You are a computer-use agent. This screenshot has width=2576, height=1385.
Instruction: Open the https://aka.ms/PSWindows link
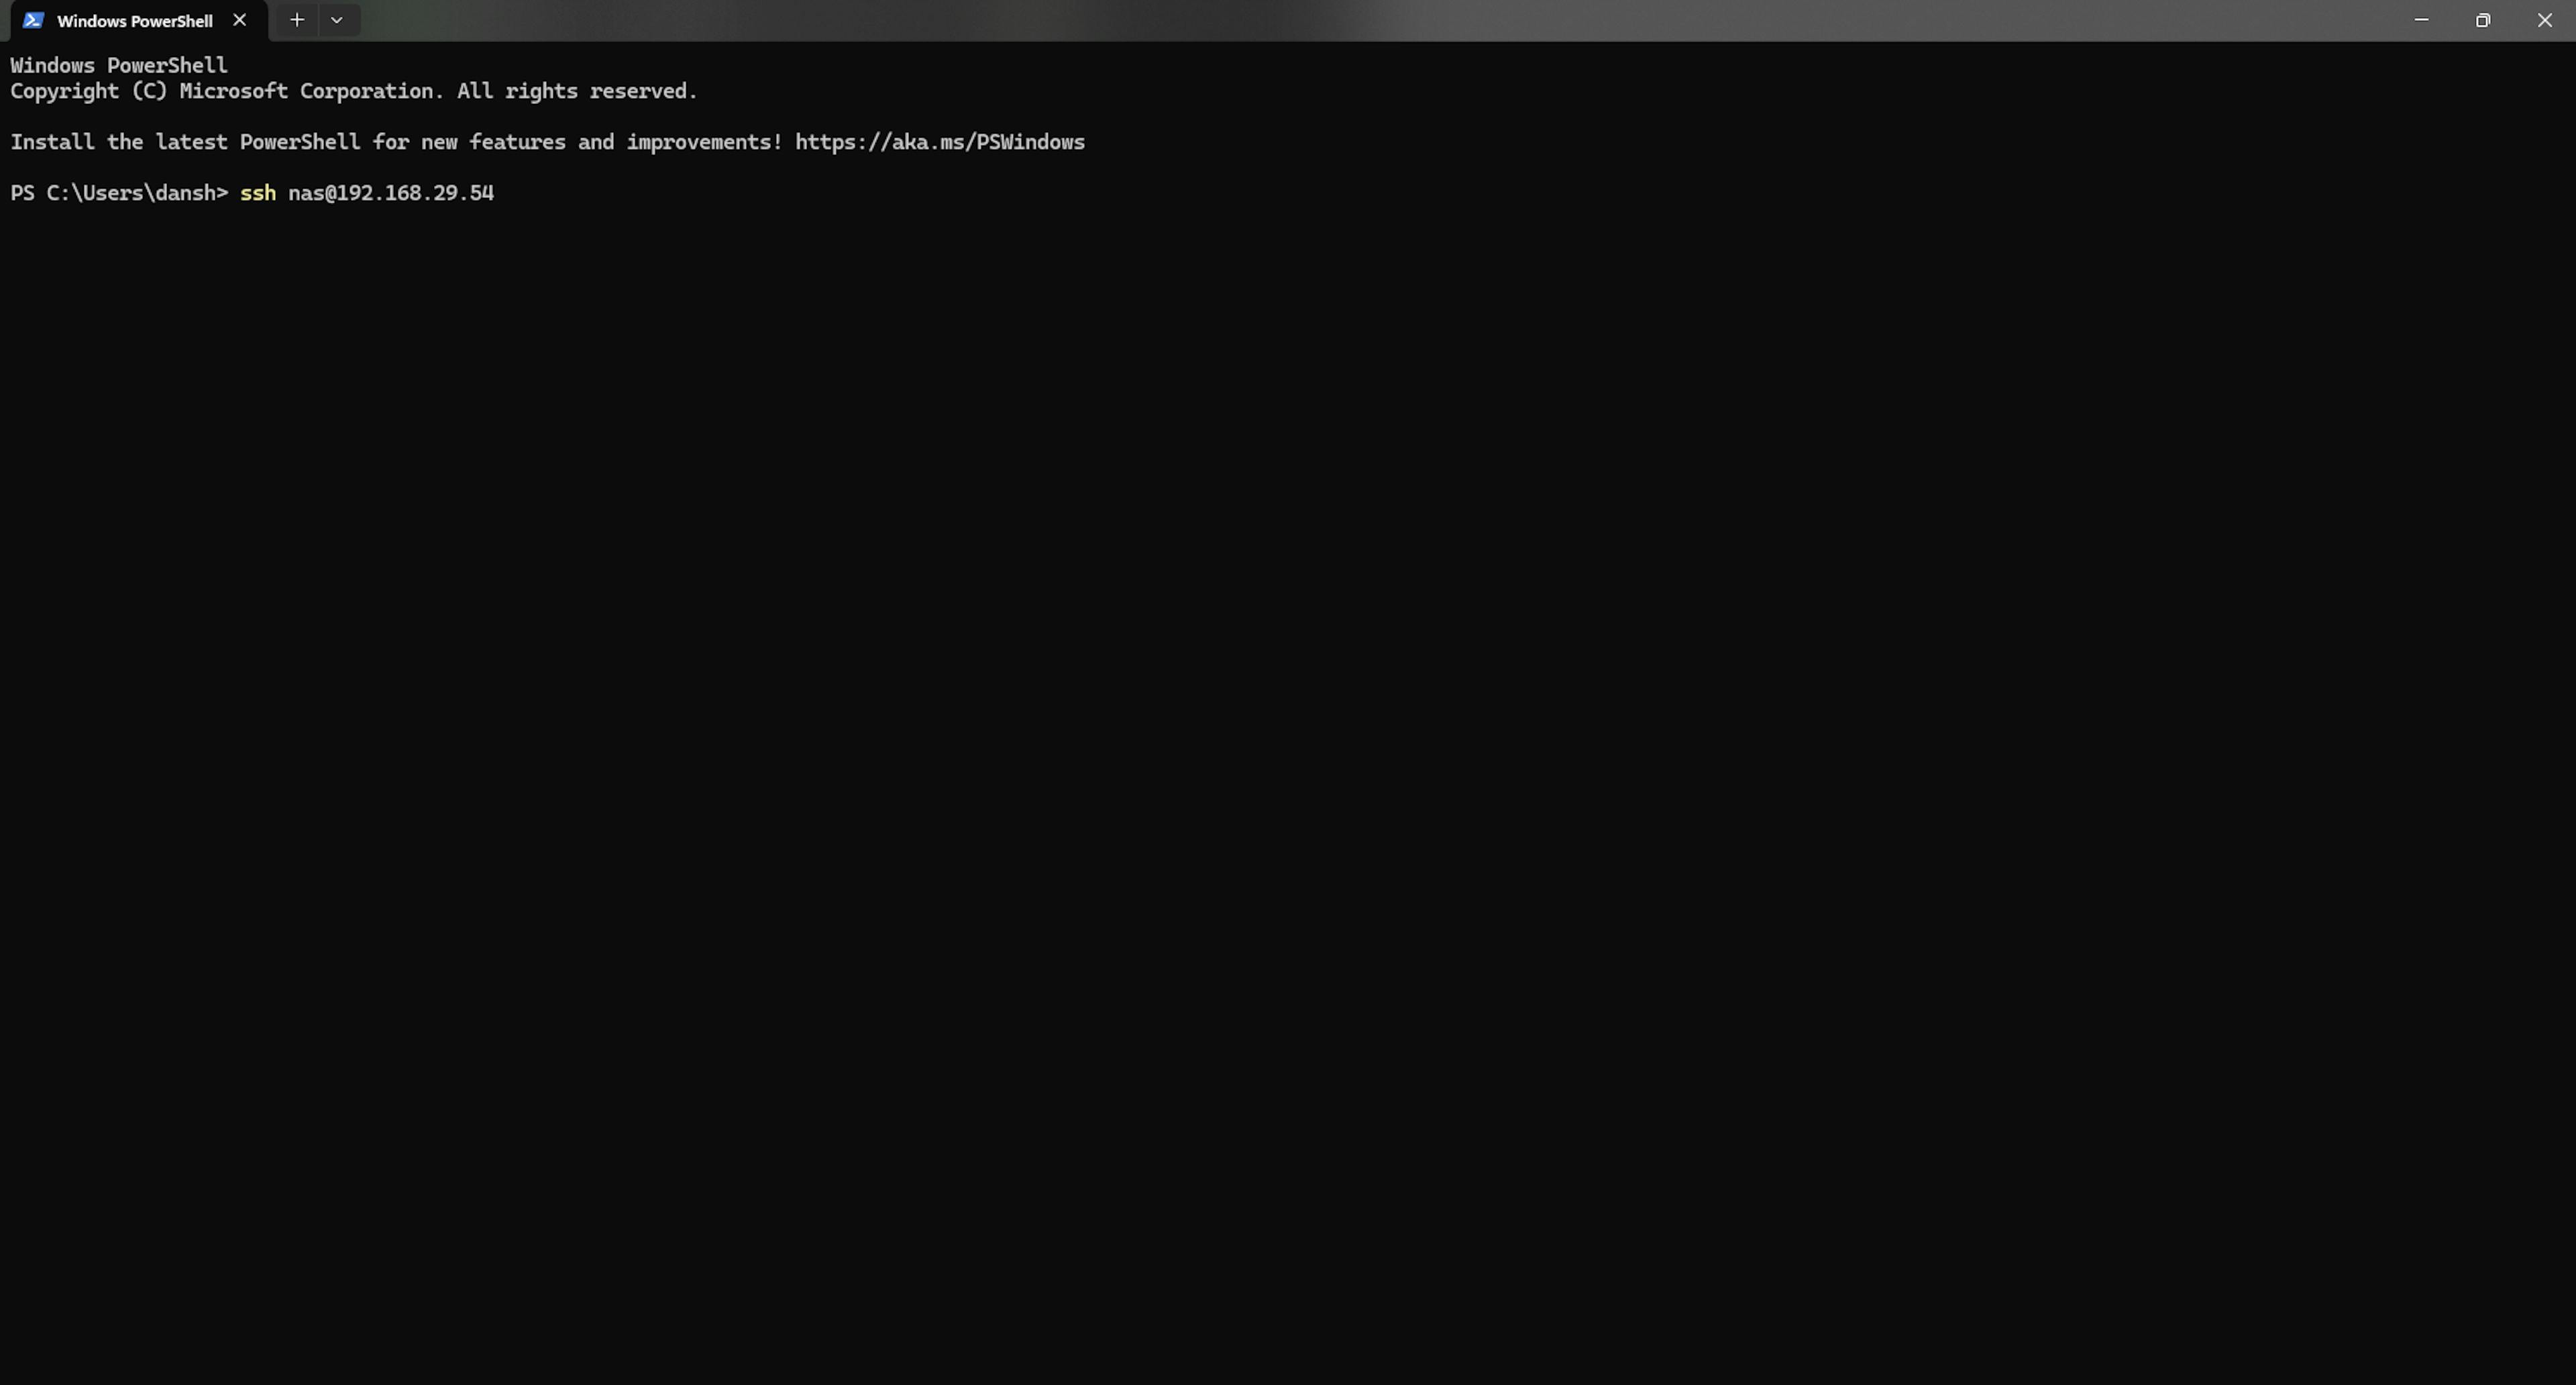(x=940, y=142)
